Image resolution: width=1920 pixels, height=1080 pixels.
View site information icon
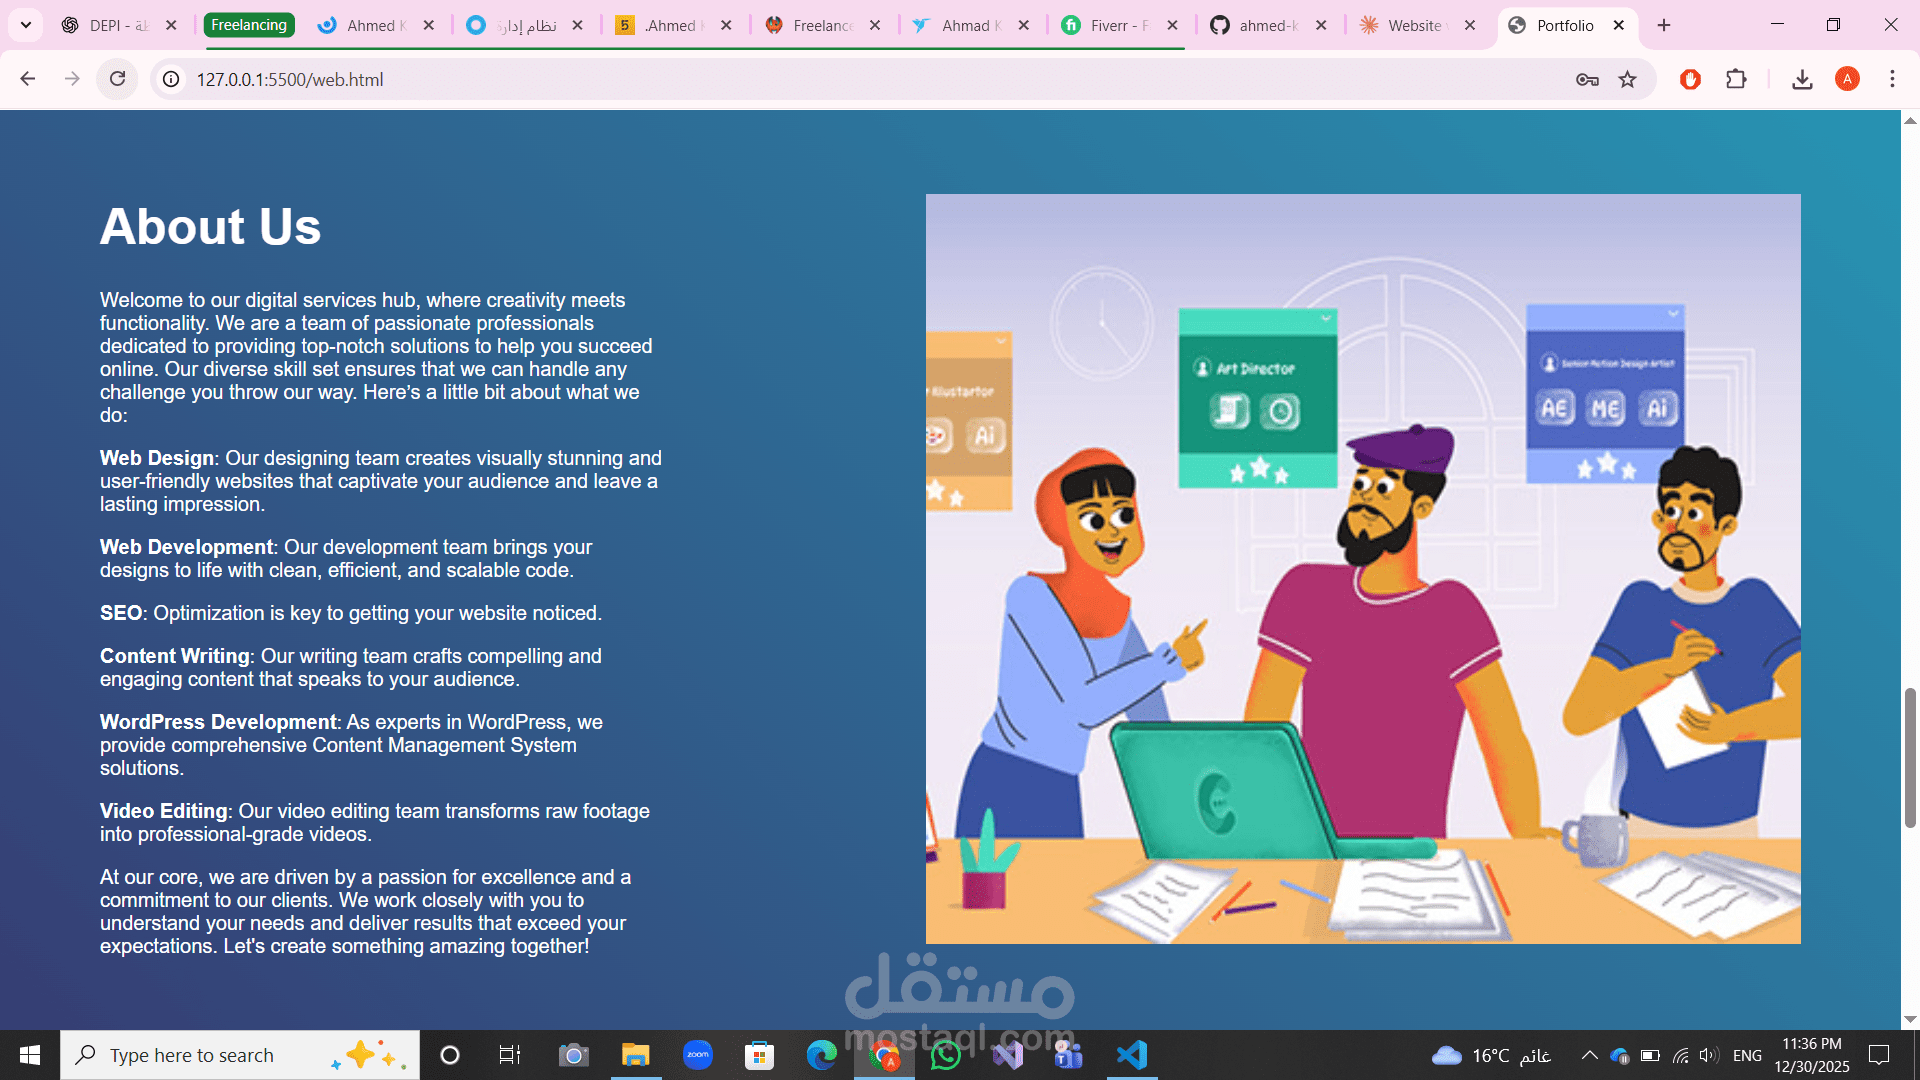172,79
